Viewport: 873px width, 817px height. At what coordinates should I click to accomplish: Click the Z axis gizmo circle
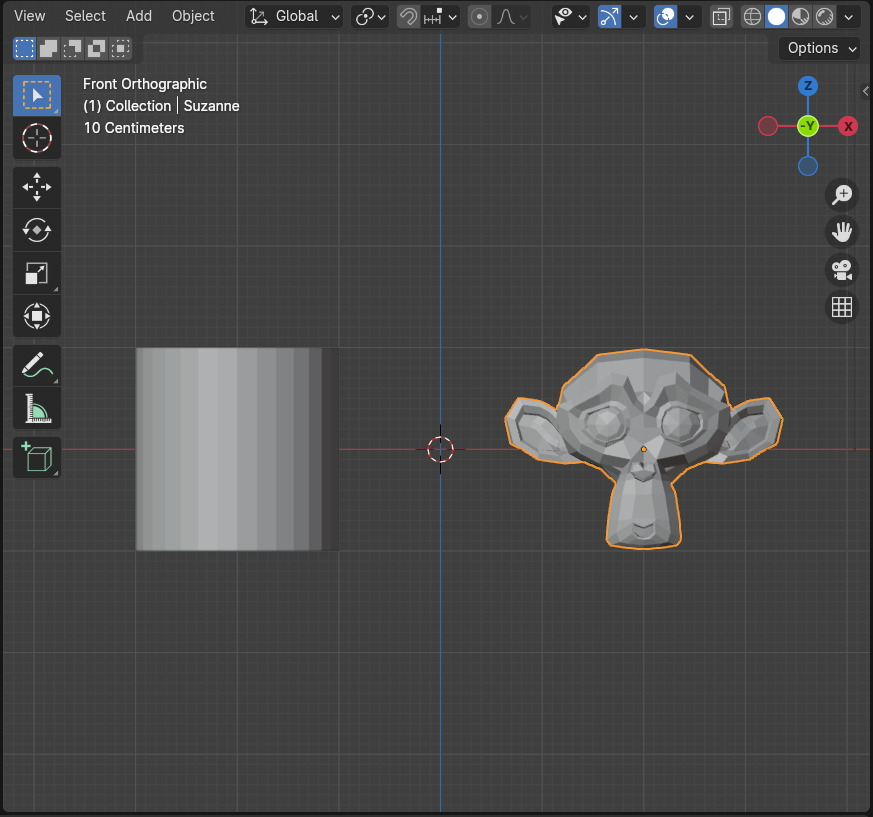(808, 86)
